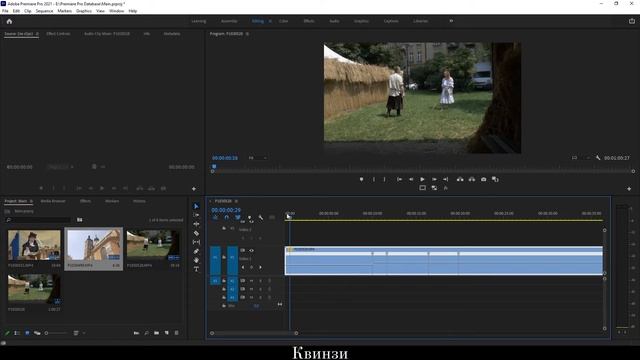Open the Select Zoom Level dropdown in Program monitor
Viewport: 640px width, 360px height.
tap(258, 158)
